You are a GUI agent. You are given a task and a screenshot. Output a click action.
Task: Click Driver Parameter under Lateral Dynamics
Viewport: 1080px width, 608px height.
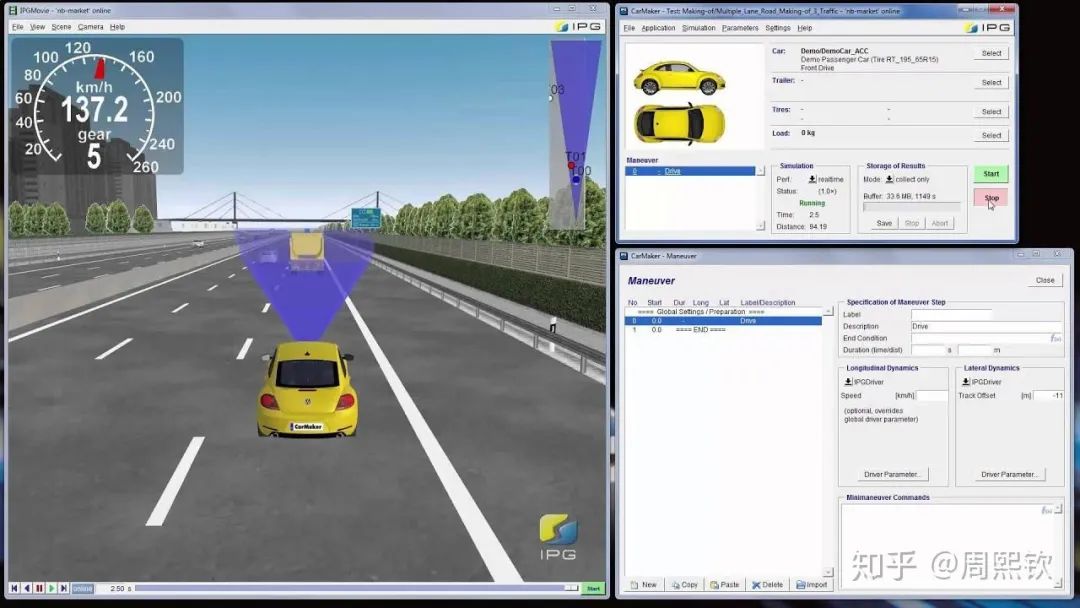1010,474
